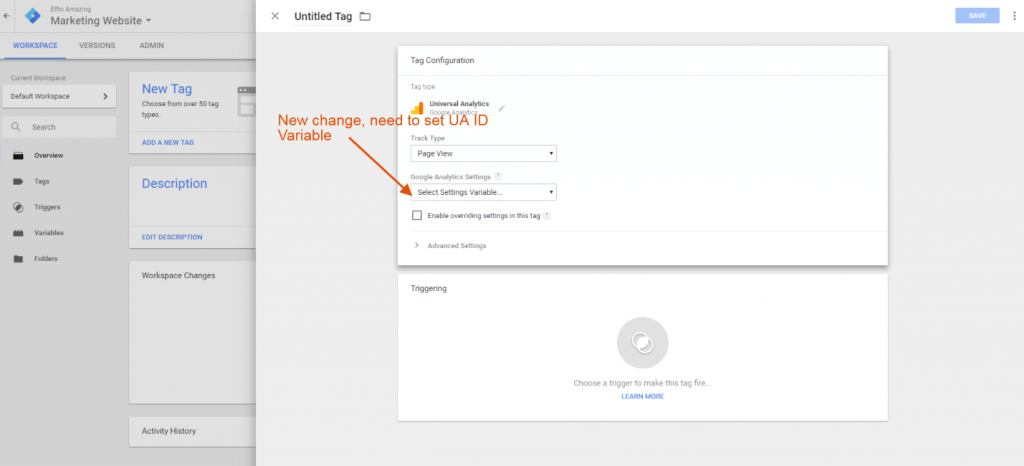Open the Track Type dropdown
The height and width of the screenshot is (466, 1024).
(484, 153)
